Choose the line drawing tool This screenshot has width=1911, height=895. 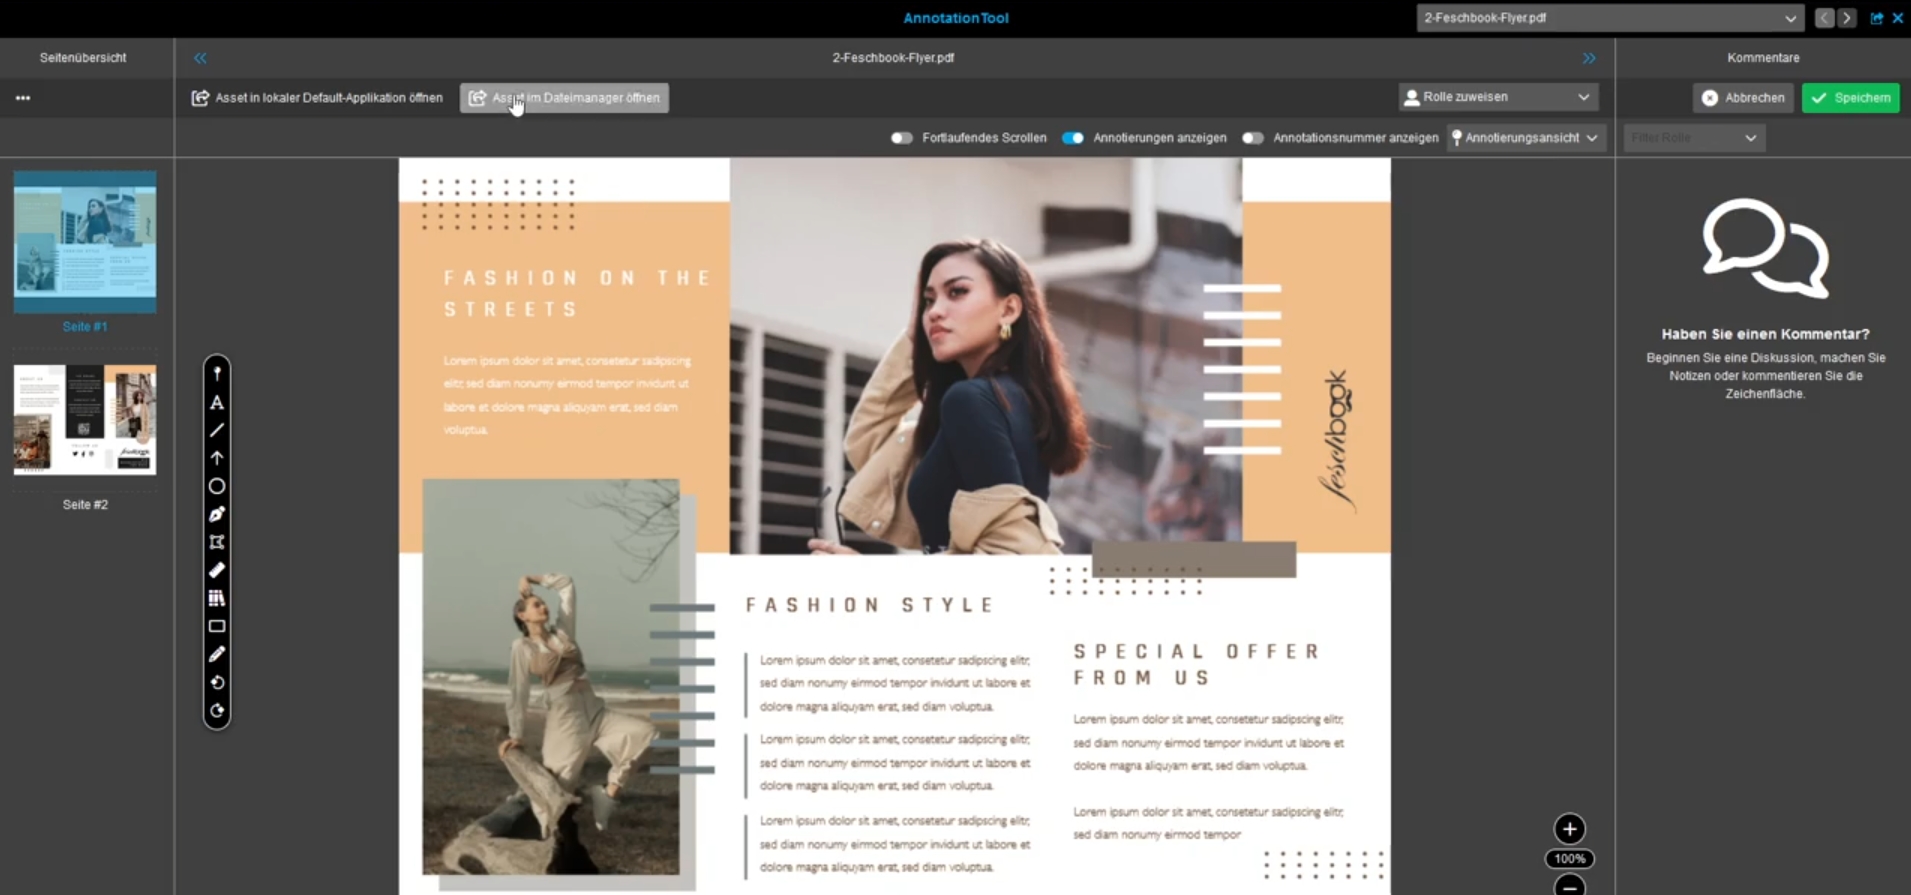(217, 431)
